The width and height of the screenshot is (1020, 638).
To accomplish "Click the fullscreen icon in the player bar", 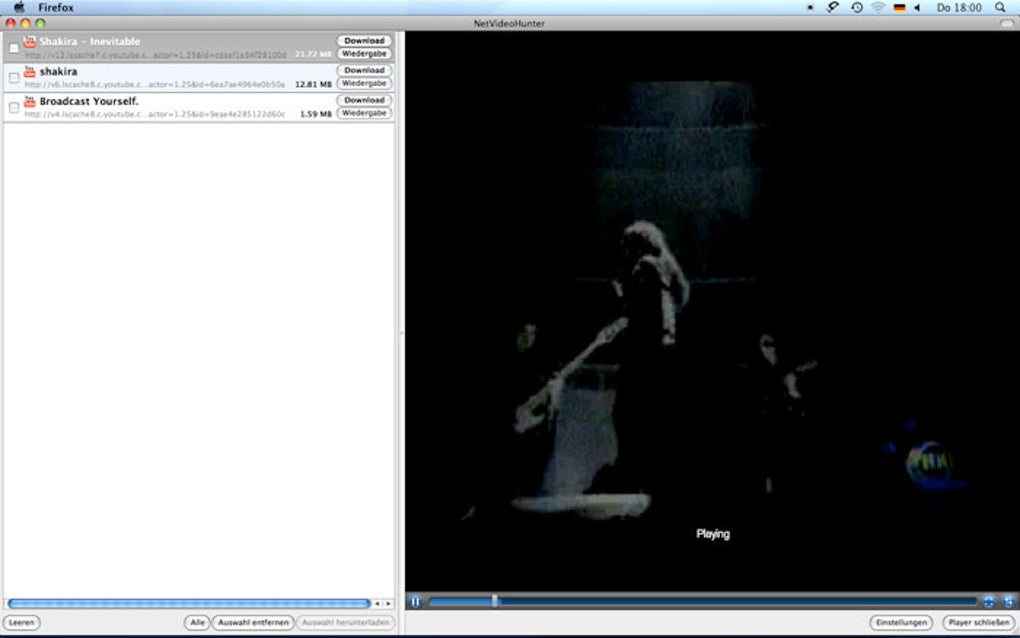I will click(1008, 602).
